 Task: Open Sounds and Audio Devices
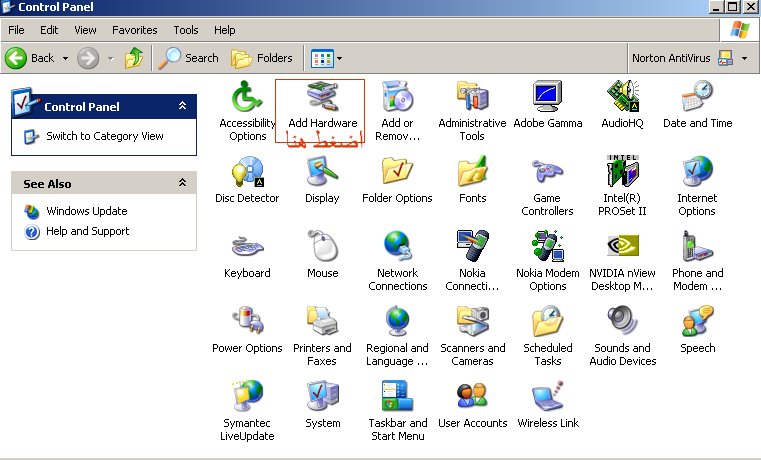(x=623, y=336)
